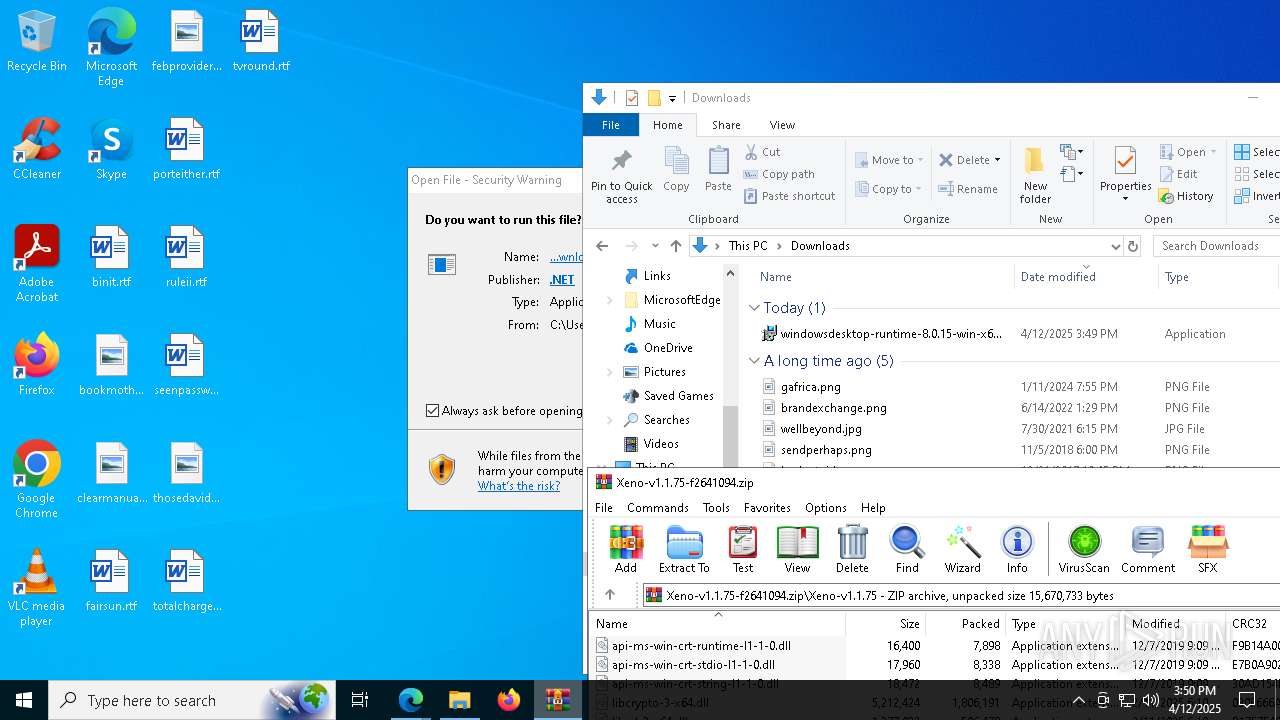Image resolution: width=1280 pixels, height=720 pixels.
Task: Click the SFX icon in WinRAR
Action: (1208, 549)
